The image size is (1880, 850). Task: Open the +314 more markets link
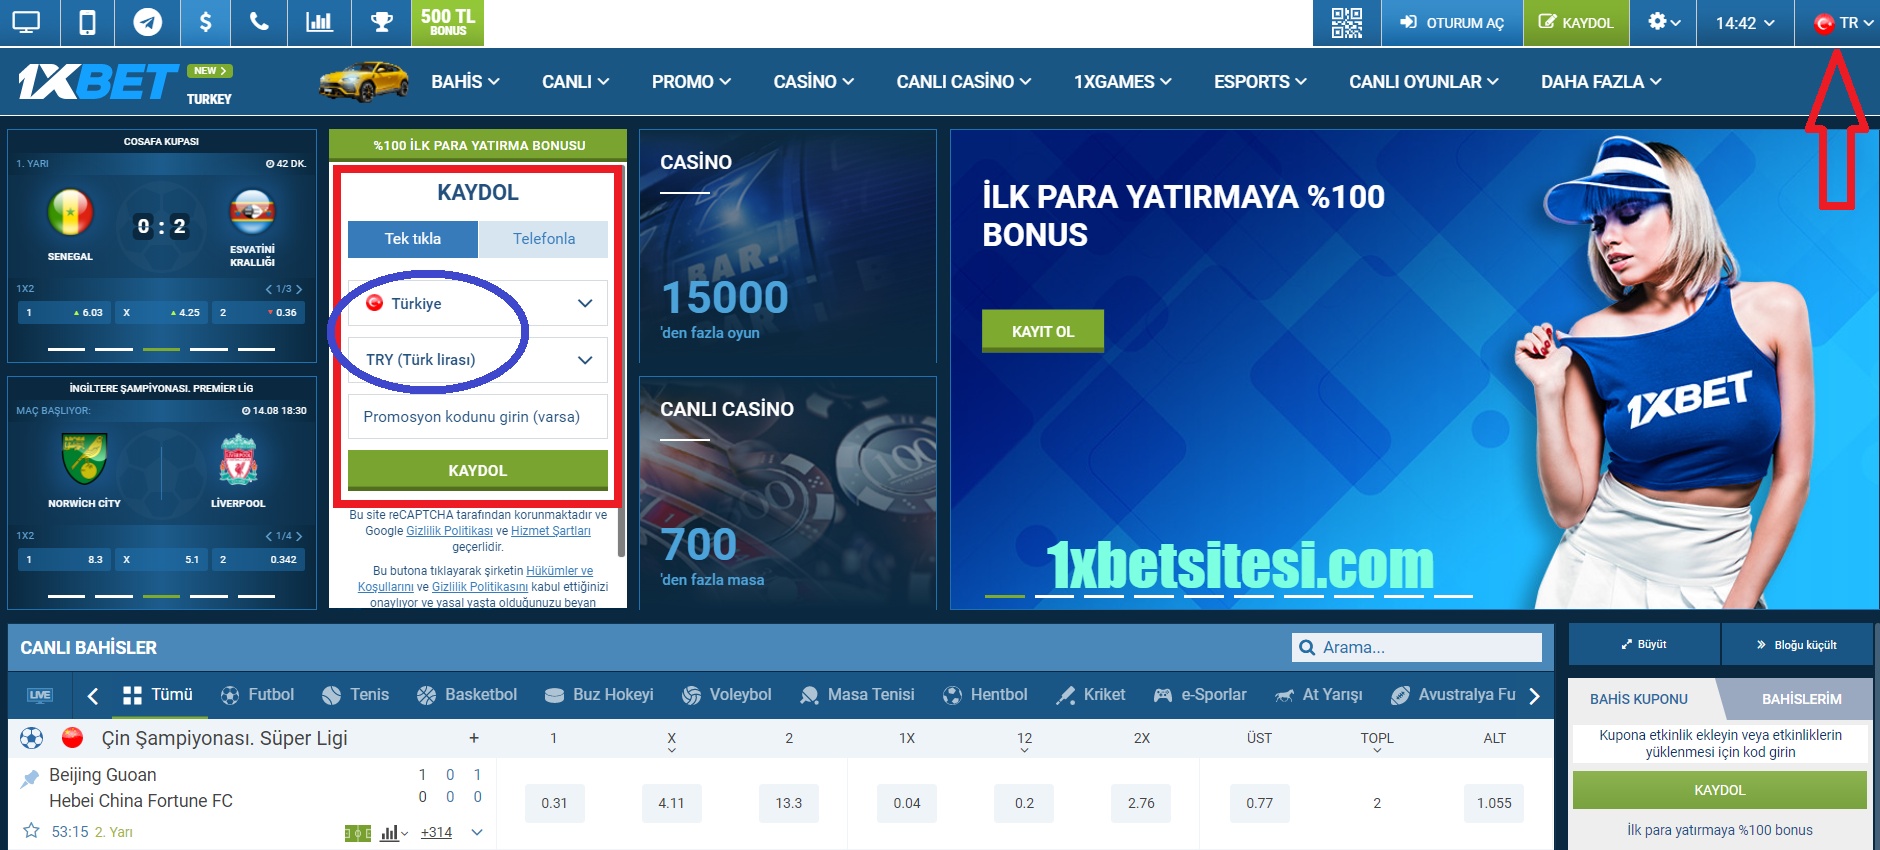(436, 832)
